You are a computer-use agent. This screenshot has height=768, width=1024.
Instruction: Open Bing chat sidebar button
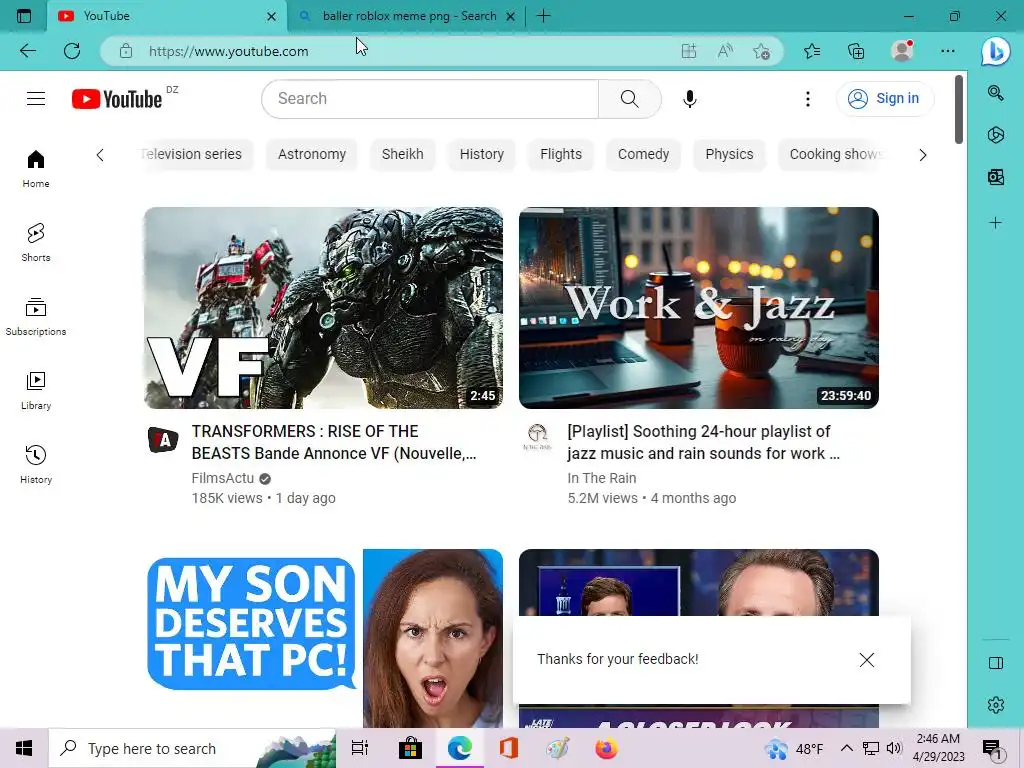tap(995, 51)
